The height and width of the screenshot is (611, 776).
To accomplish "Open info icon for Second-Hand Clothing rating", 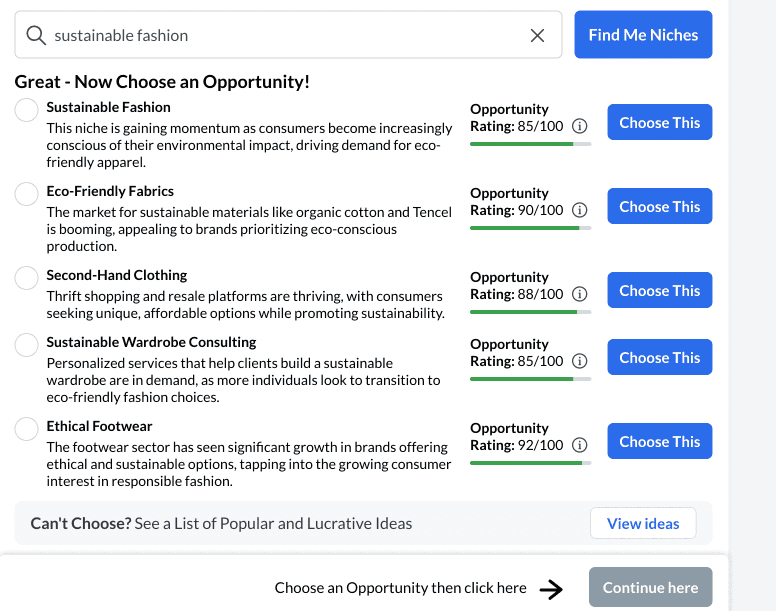I will (580, 294).
